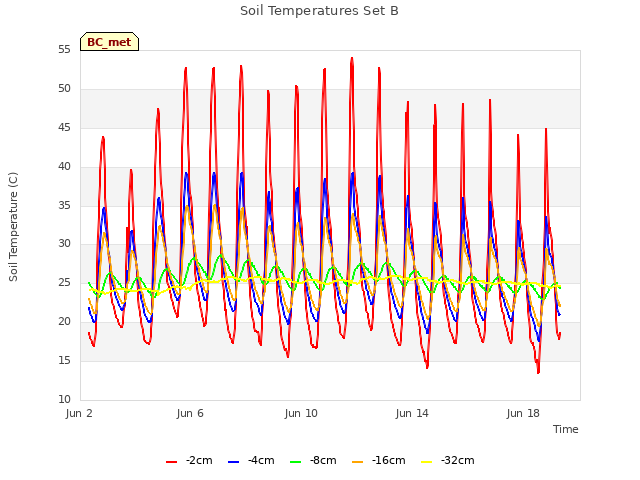
Task: Click the yellow -32cm legend color marker
Action: [427, 462]
